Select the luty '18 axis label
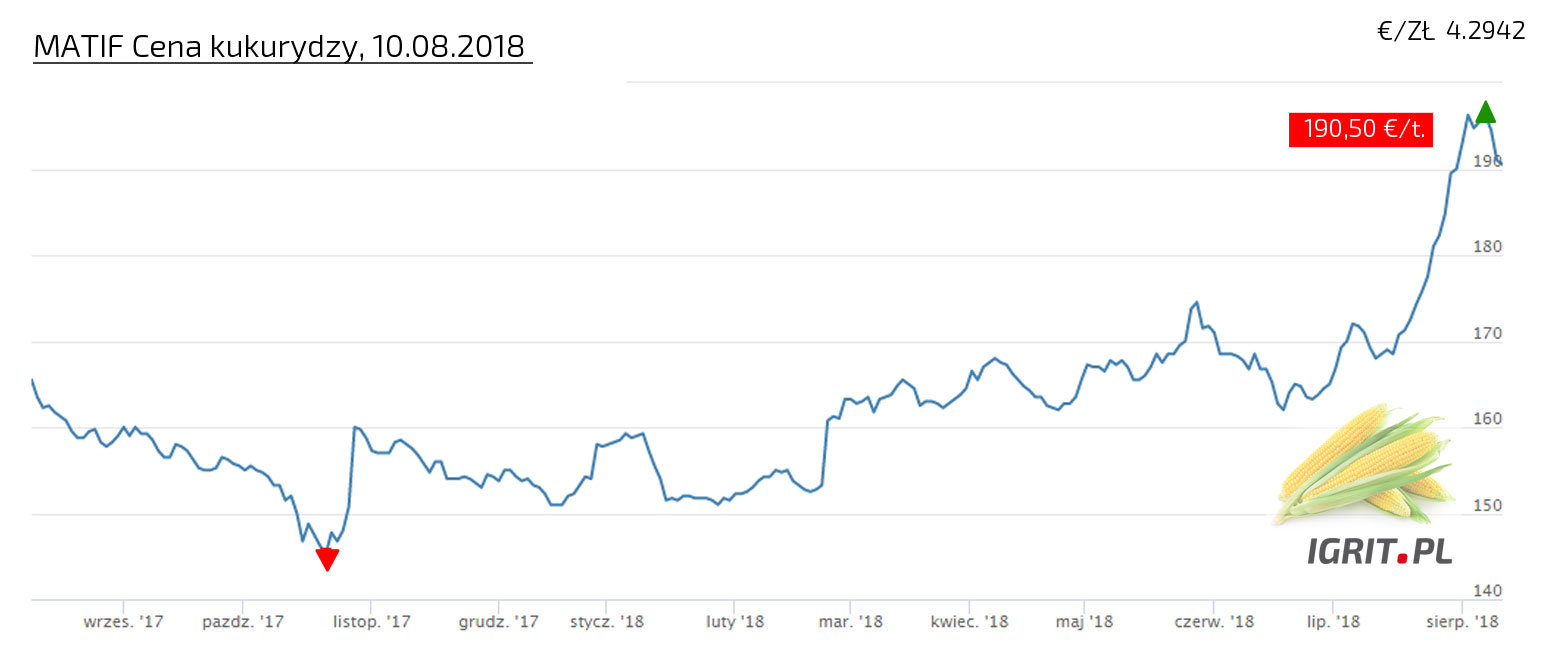1559x662 pixels. coord(735,622)
